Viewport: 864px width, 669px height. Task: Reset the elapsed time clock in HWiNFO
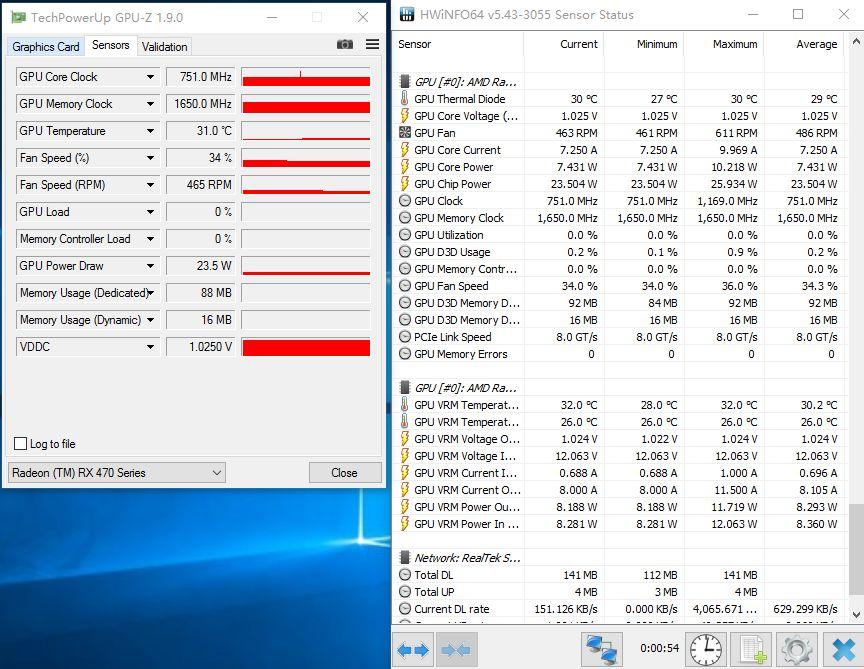click(706, 649)
